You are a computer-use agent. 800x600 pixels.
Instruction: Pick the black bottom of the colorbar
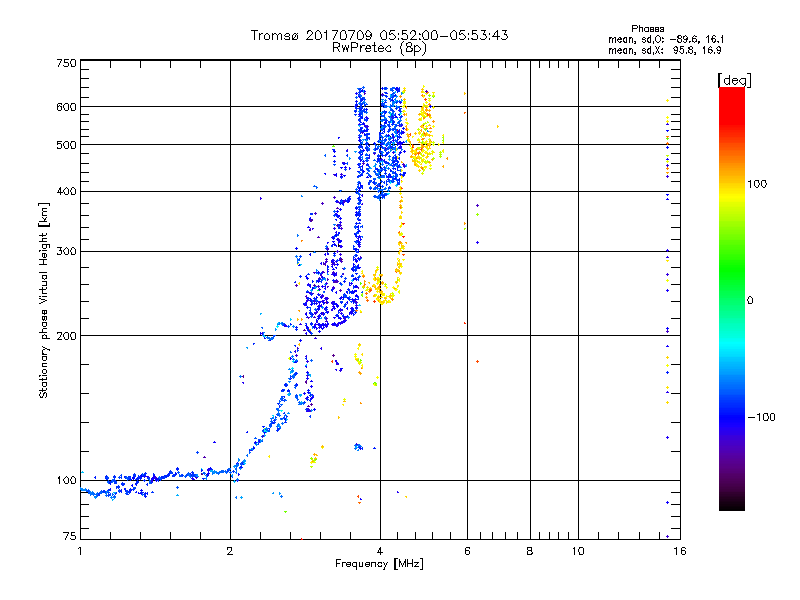coord(731,505)
